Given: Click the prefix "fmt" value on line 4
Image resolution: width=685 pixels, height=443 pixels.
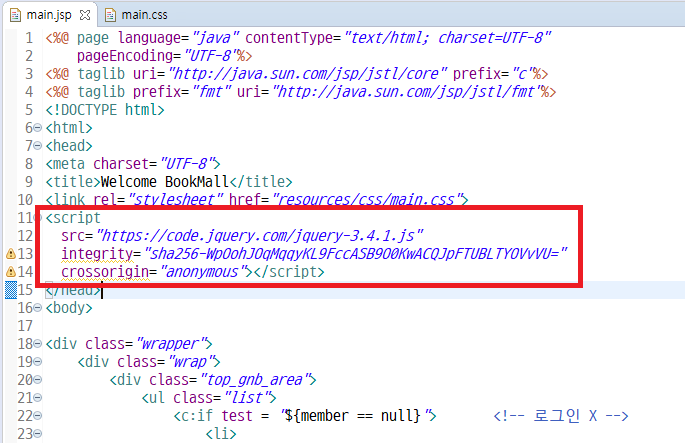Looking at the screenshot, I should 212,92.
